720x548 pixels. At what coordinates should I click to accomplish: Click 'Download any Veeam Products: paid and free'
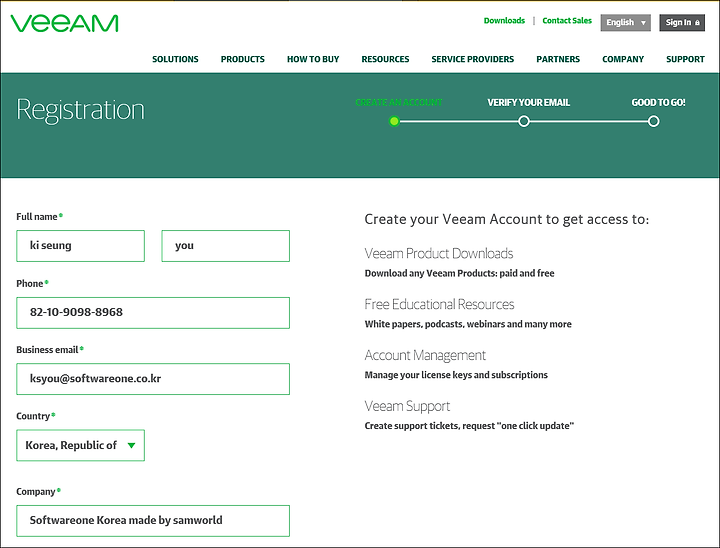point(459,273)
